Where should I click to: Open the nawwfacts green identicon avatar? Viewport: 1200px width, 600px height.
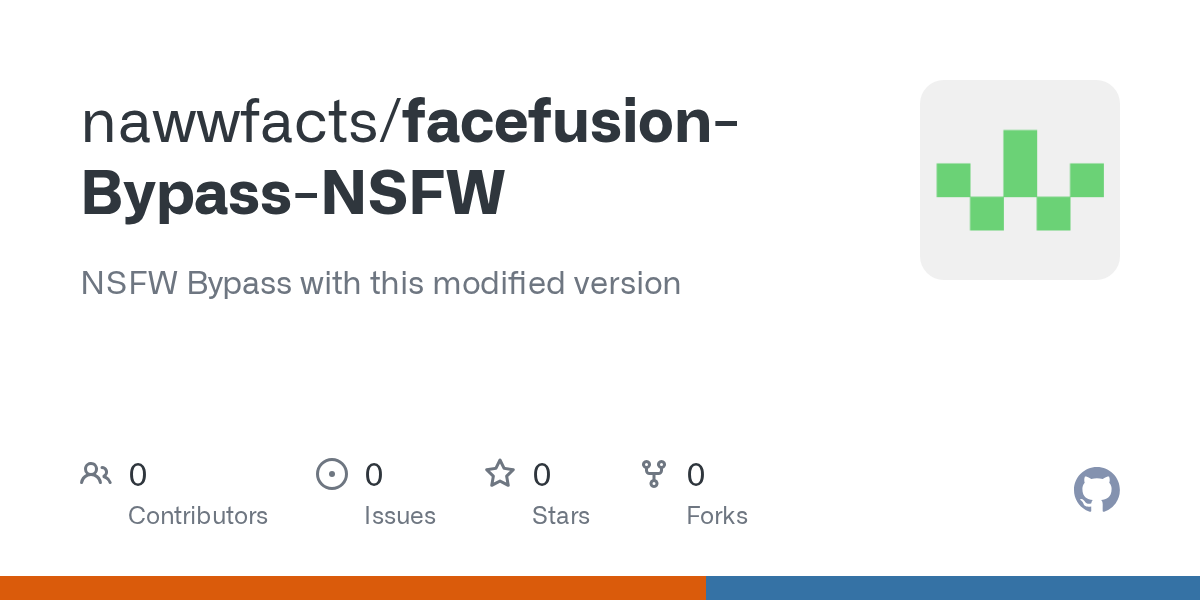point(1019,180)
